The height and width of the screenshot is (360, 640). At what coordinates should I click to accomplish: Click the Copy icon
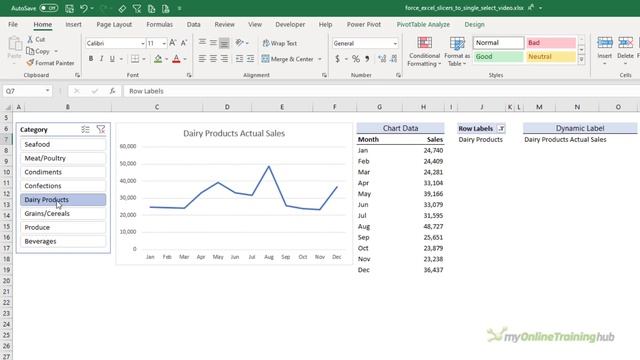(30, 51)
